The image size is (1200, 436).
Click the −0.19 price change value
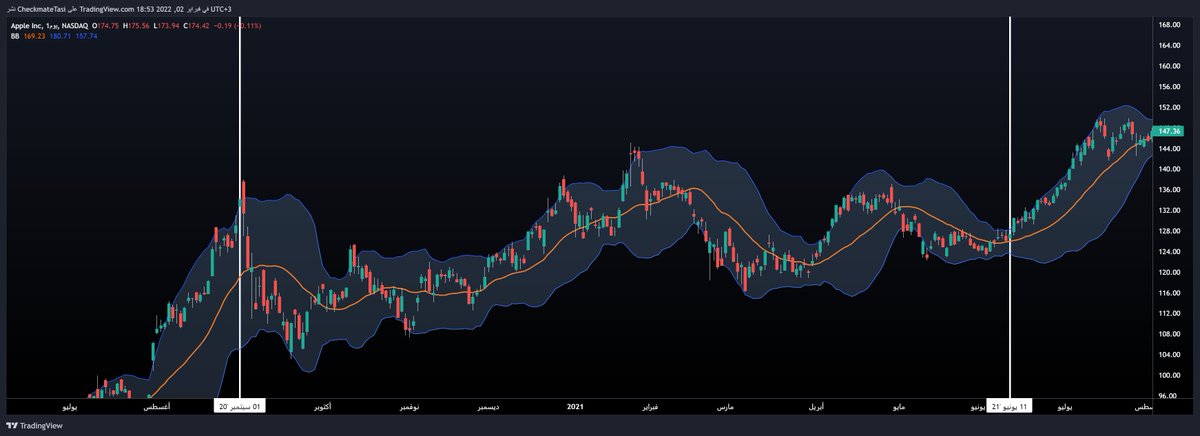[222, 26]
